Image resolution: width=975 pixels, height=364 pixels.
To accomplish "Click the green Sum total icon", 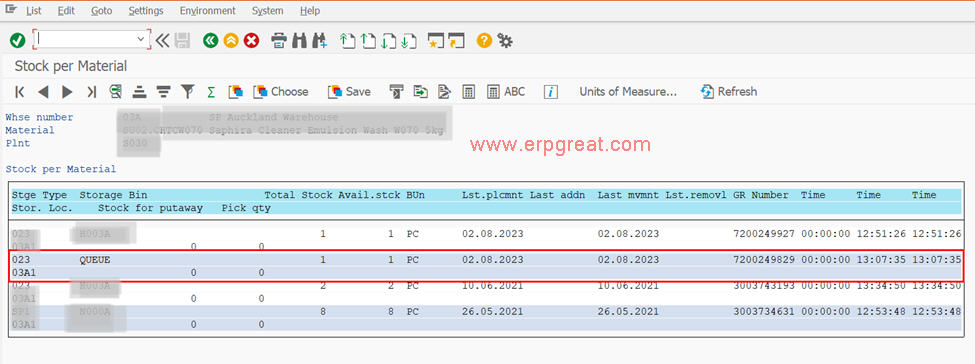I will (211, 92).
